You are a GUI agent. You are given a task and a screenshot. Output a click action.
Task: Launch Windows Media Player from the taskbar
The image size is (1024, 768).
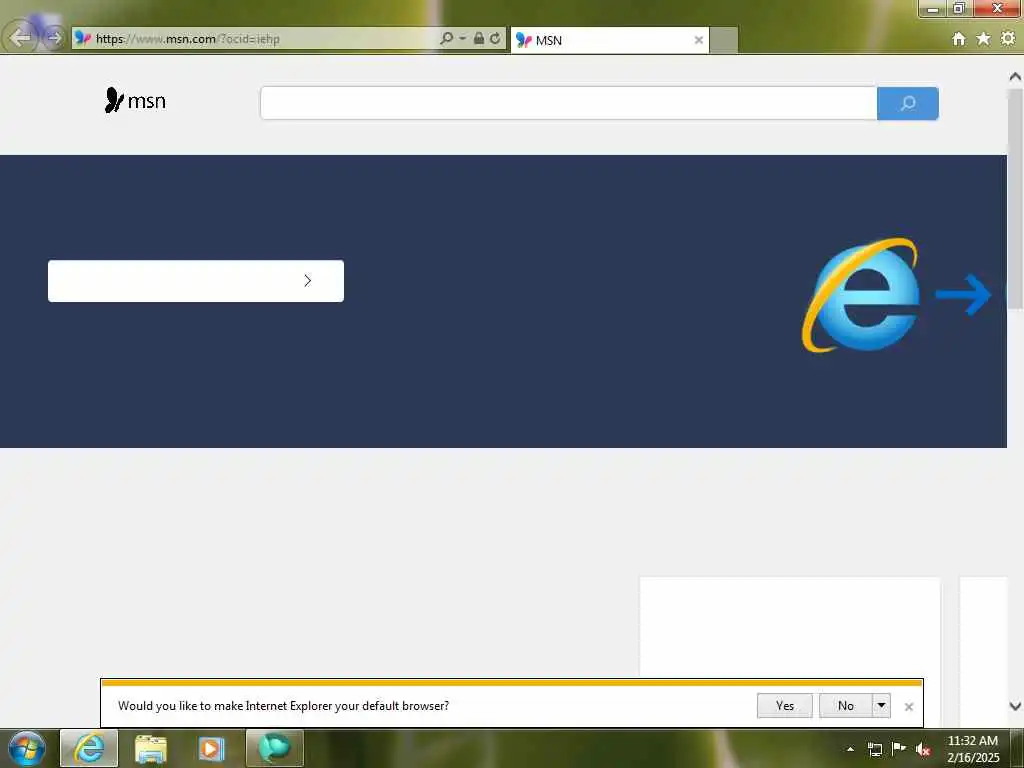211,748
